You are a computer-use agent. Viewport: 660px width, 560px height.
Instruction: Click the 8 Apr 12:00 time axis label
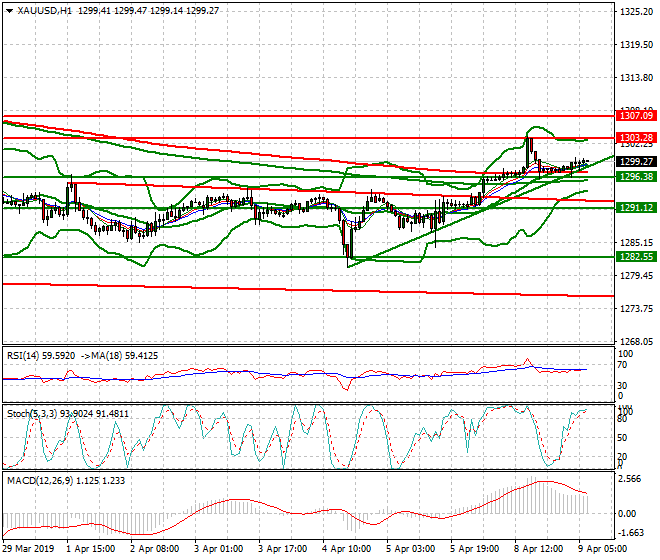(x=538, y=549)
